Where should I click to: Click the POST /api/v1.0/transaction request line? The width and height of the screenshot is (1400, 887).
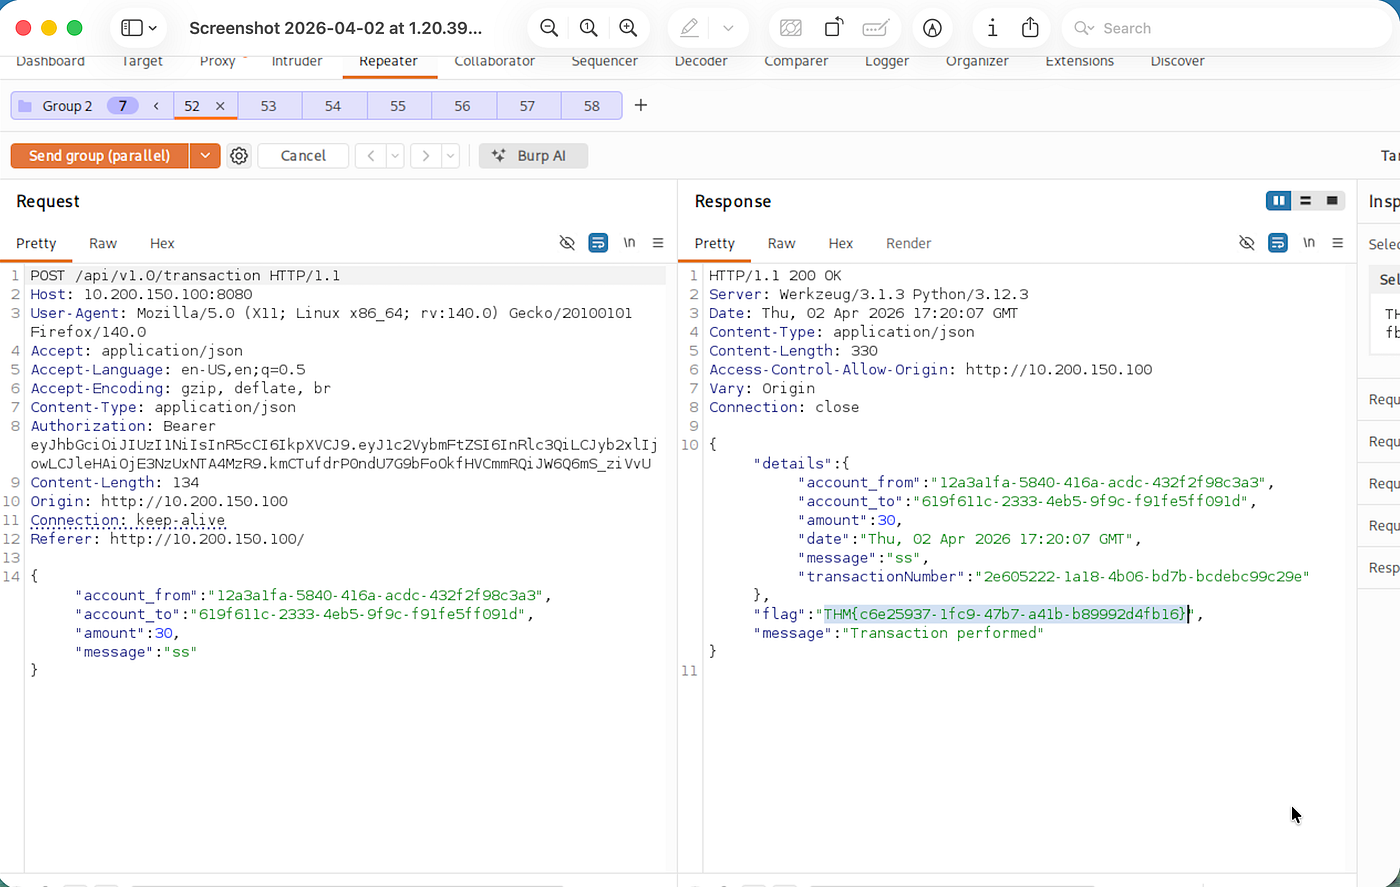click(185, 275)
